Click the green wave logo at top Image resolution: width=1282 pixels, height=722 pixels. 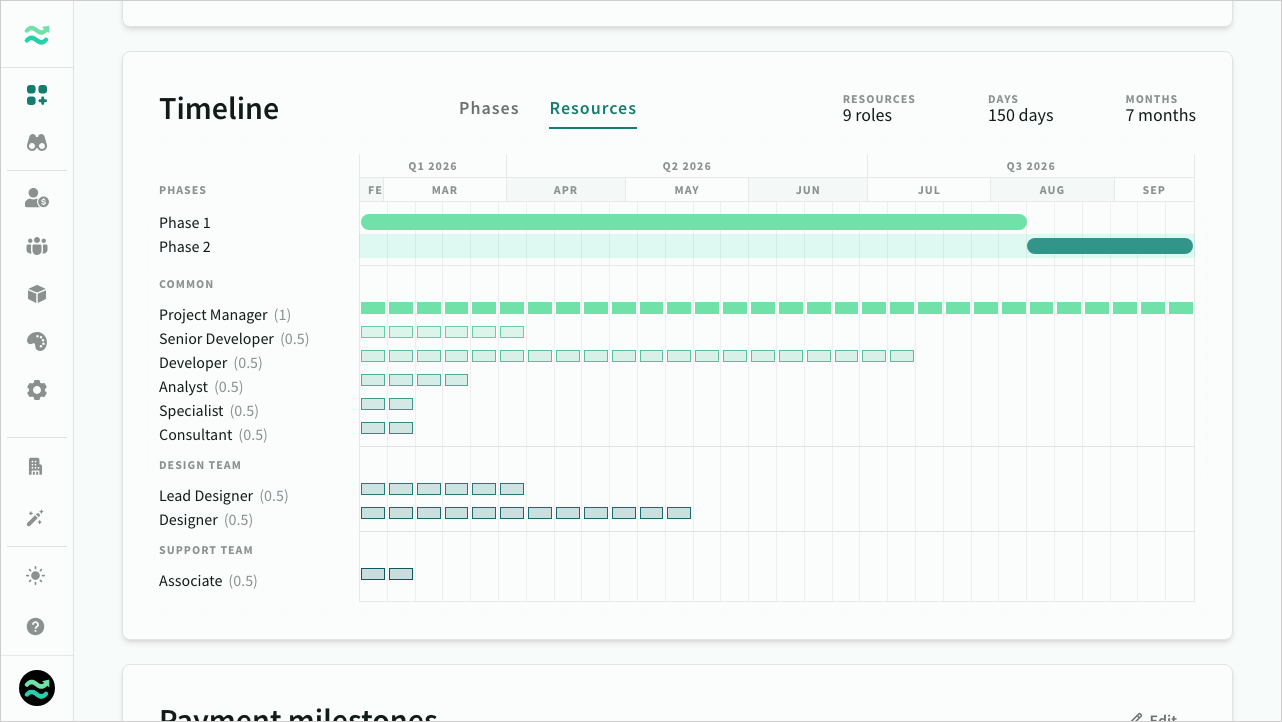click(x=37, y=35)
